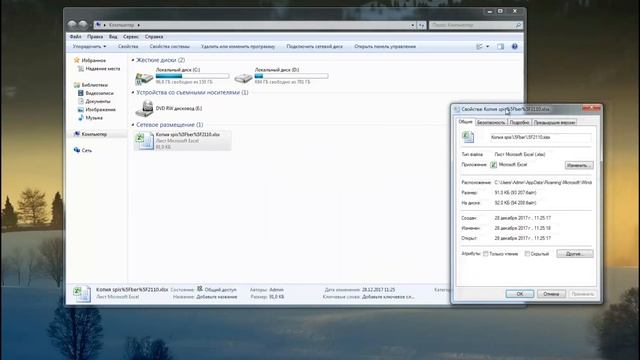Image resolution: width=640 pixels, height=360 pixels.
Task: Click the Видеозаписи library icon
Action: click(80, 93)
